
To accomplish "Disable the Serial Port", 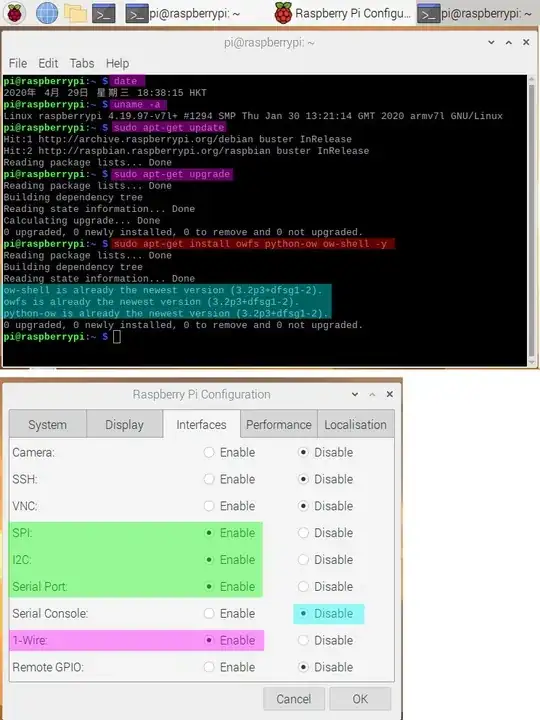I will pyautogui.click(x=326, y=586).
